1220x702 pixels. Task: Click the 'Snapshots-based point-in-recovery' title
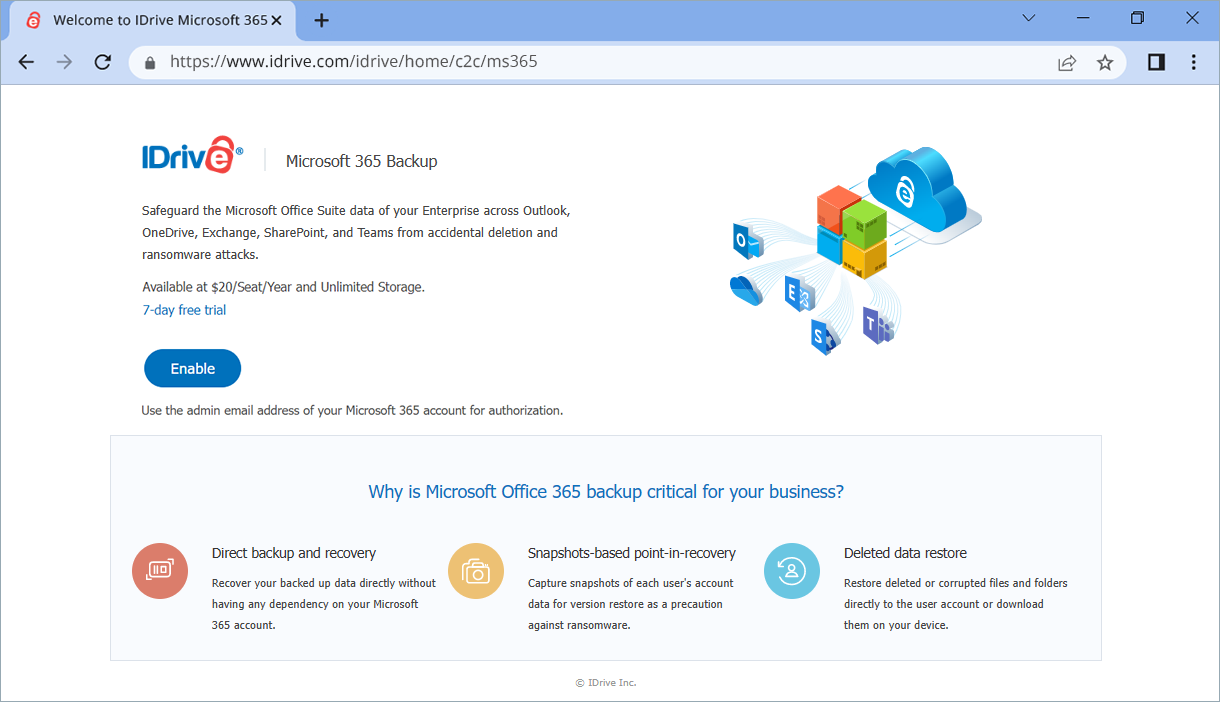(x=632, y=553)
